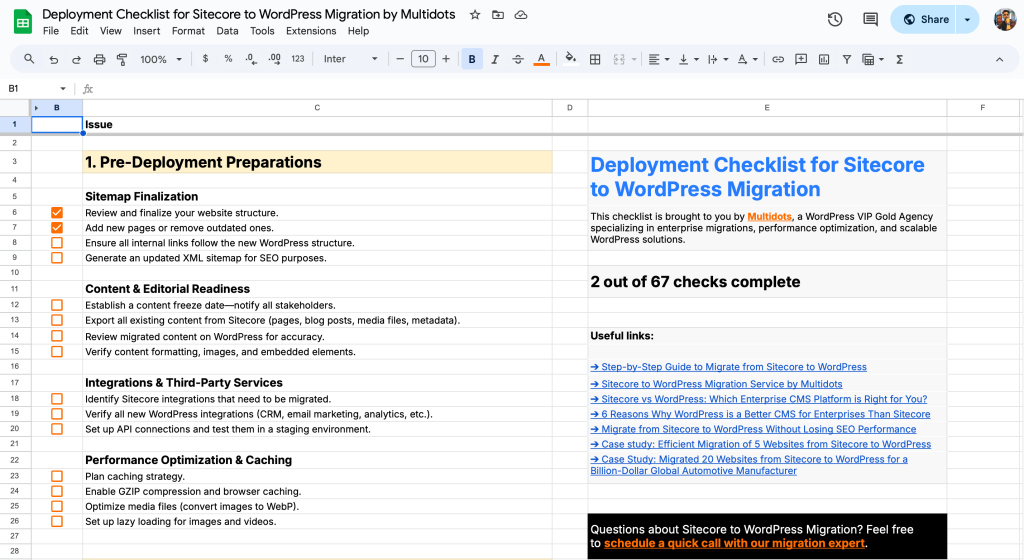Image resolution: width=1024 pixels, height=560 pixels.
Task: Open the Inter font dropdown
Action: (351, 59)
